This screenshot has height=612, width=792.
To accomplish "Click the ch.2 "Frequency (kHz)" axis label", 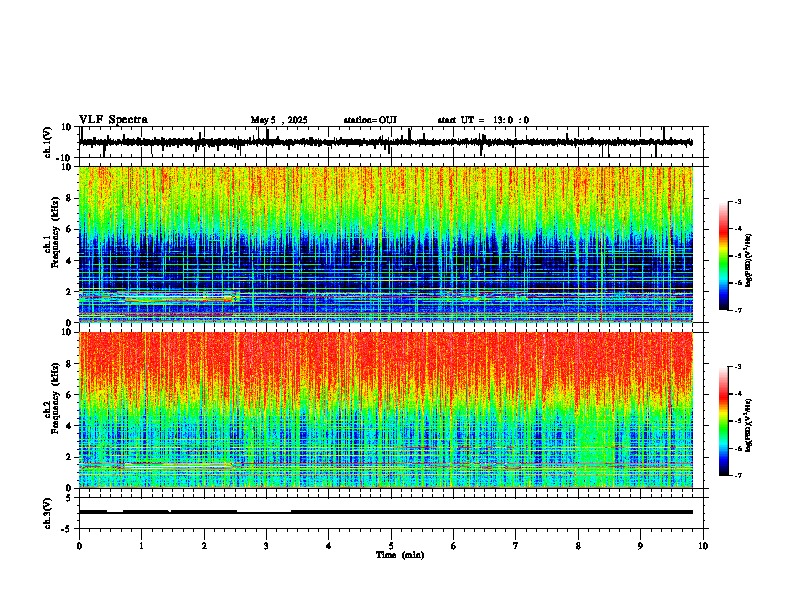I will [x=55, y=398].
